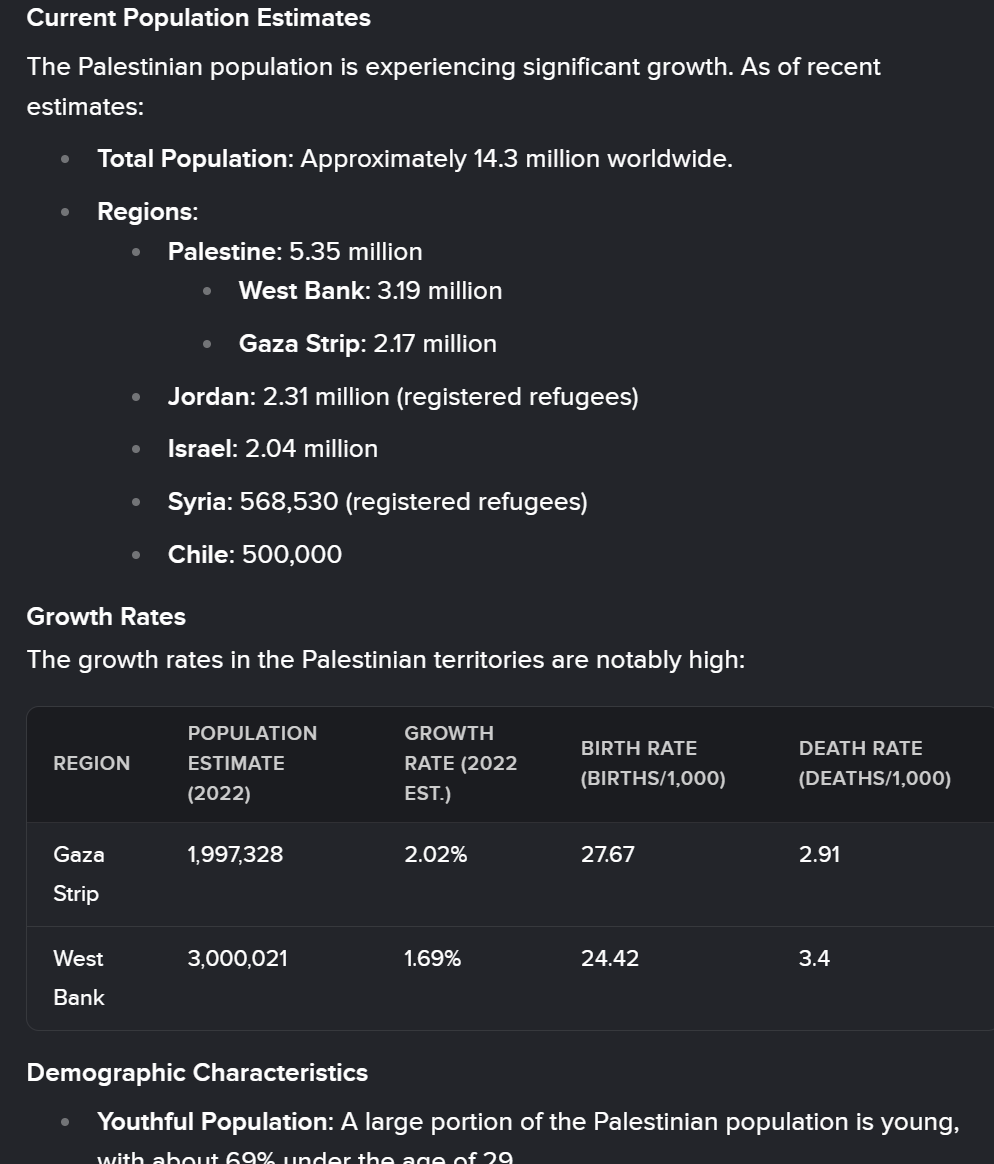
Task: Click the Growth Rate column header
Action: tap(460, 763)
